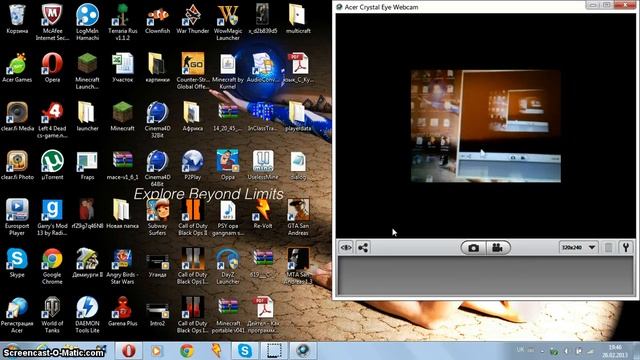Open the multicraft folder
The width and height of the screenshot is (640, 360).
coord(298,19)
